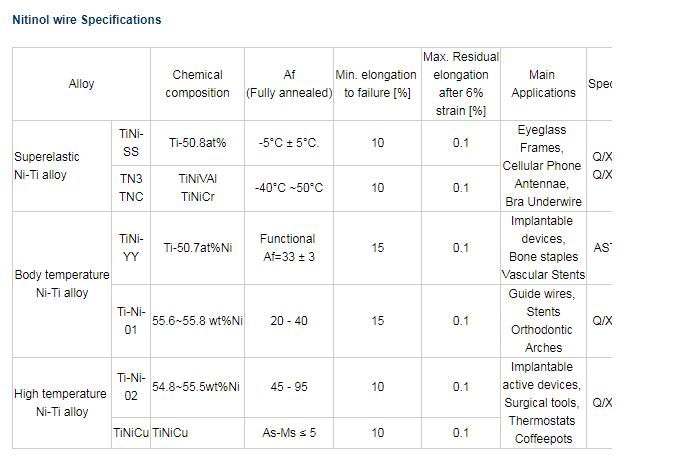Click the Chemical composition header cell
Image resolution: width=689 pixels, height=463 pixels.
[x=197, y=84]
